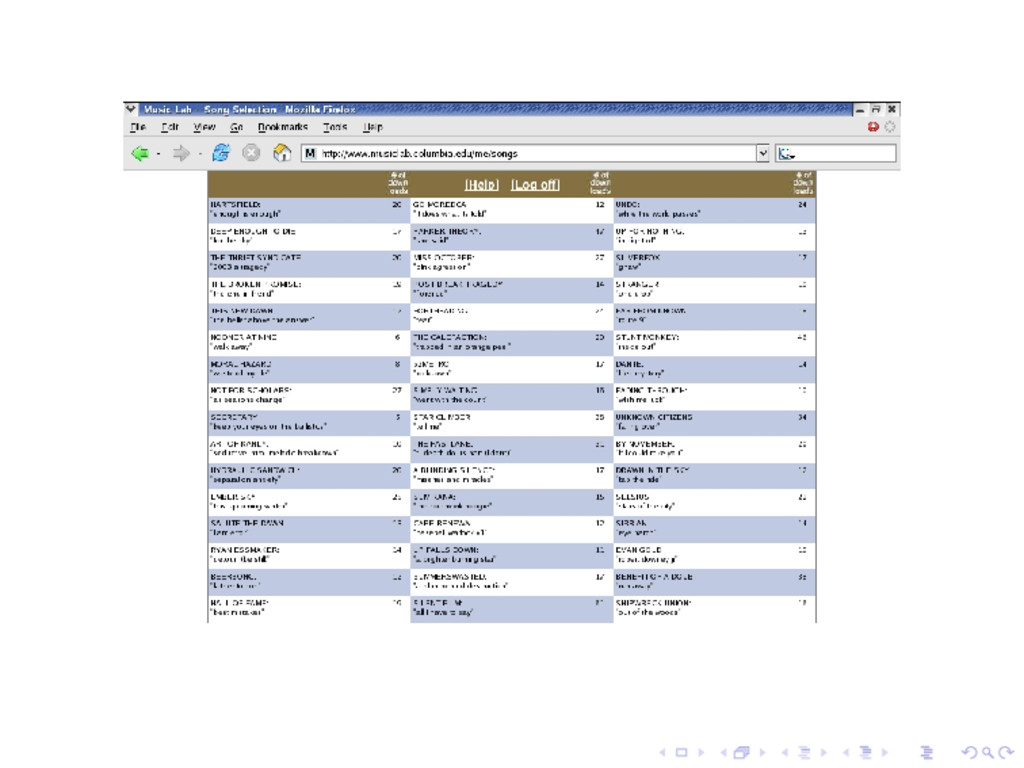The width and height of the screenshot is (1024, 768).
Task: Go to next section in Beamer navigation bar
Action: click(x=884, y=752)
